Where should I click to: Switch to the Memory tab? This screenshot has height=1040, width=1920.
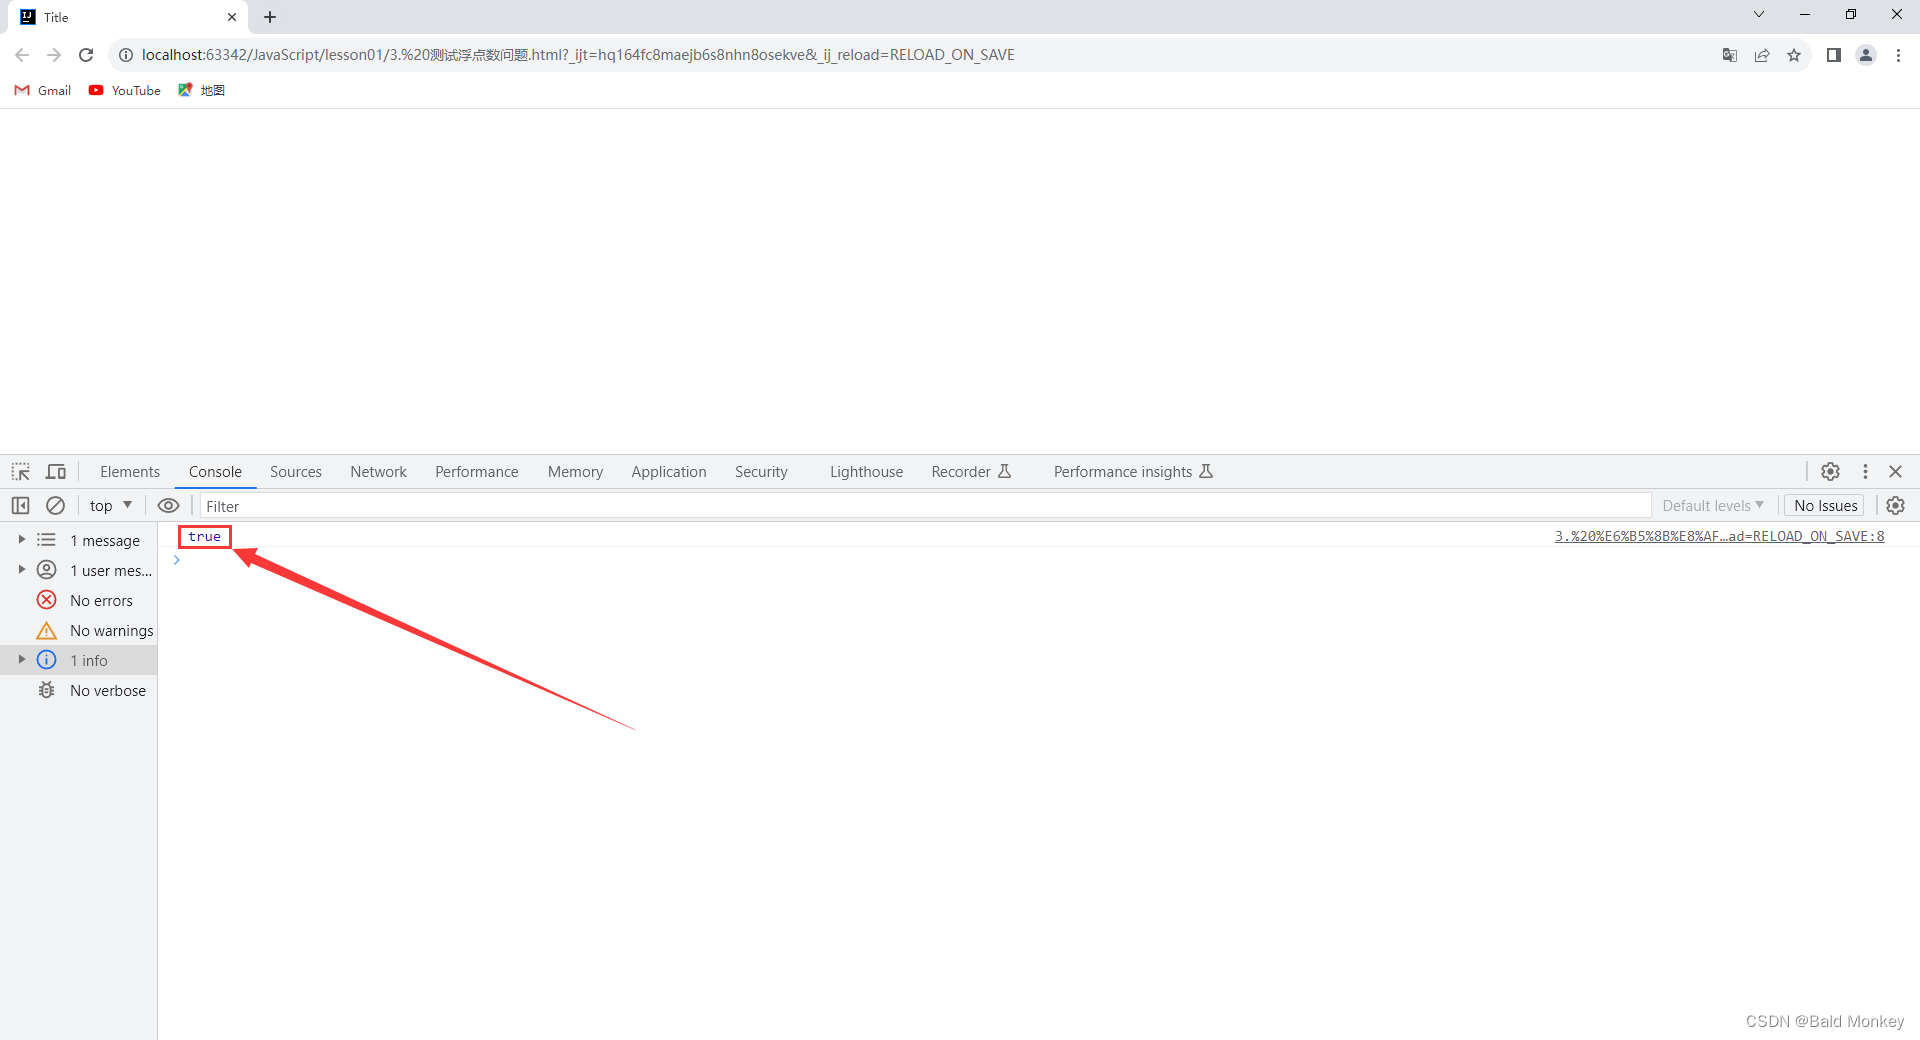[x=575, y=472]
